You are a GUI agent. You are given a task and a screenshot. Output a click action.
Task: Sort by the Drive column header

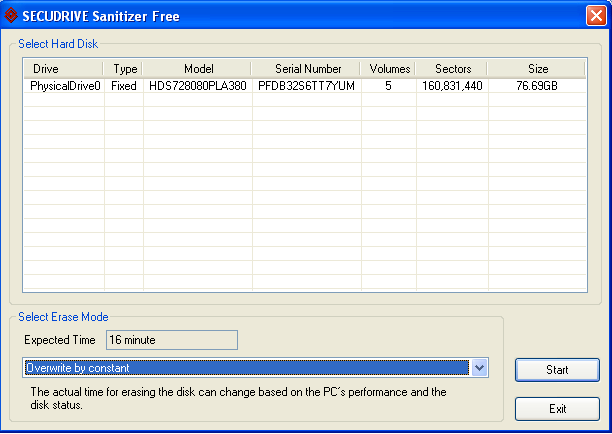coord(64,69)
